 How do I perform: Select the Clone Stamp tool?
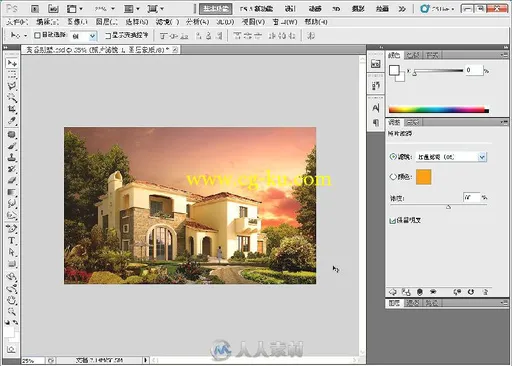12,157
